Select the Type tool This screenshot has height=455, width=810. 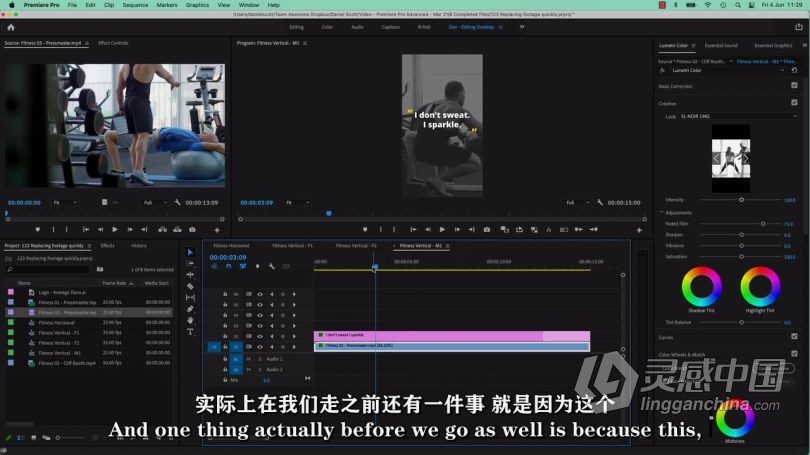[x=190, y=332]
